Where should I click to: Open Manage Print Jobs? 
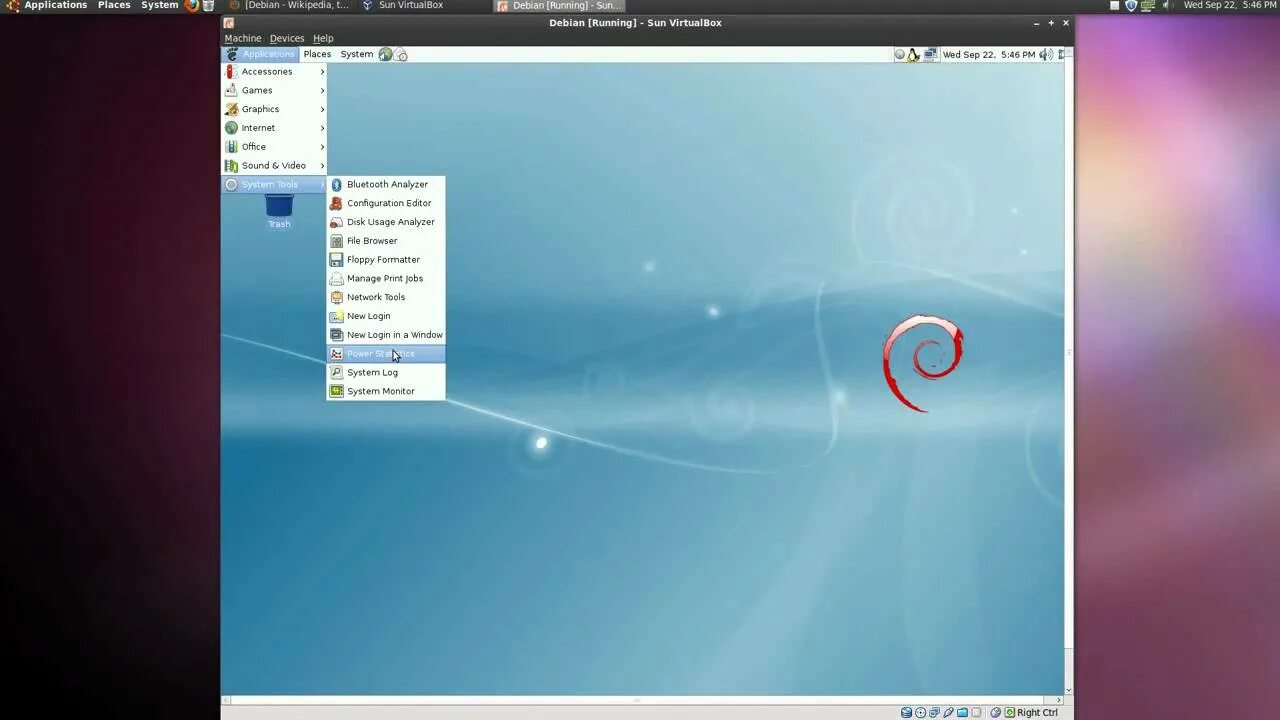386,278
